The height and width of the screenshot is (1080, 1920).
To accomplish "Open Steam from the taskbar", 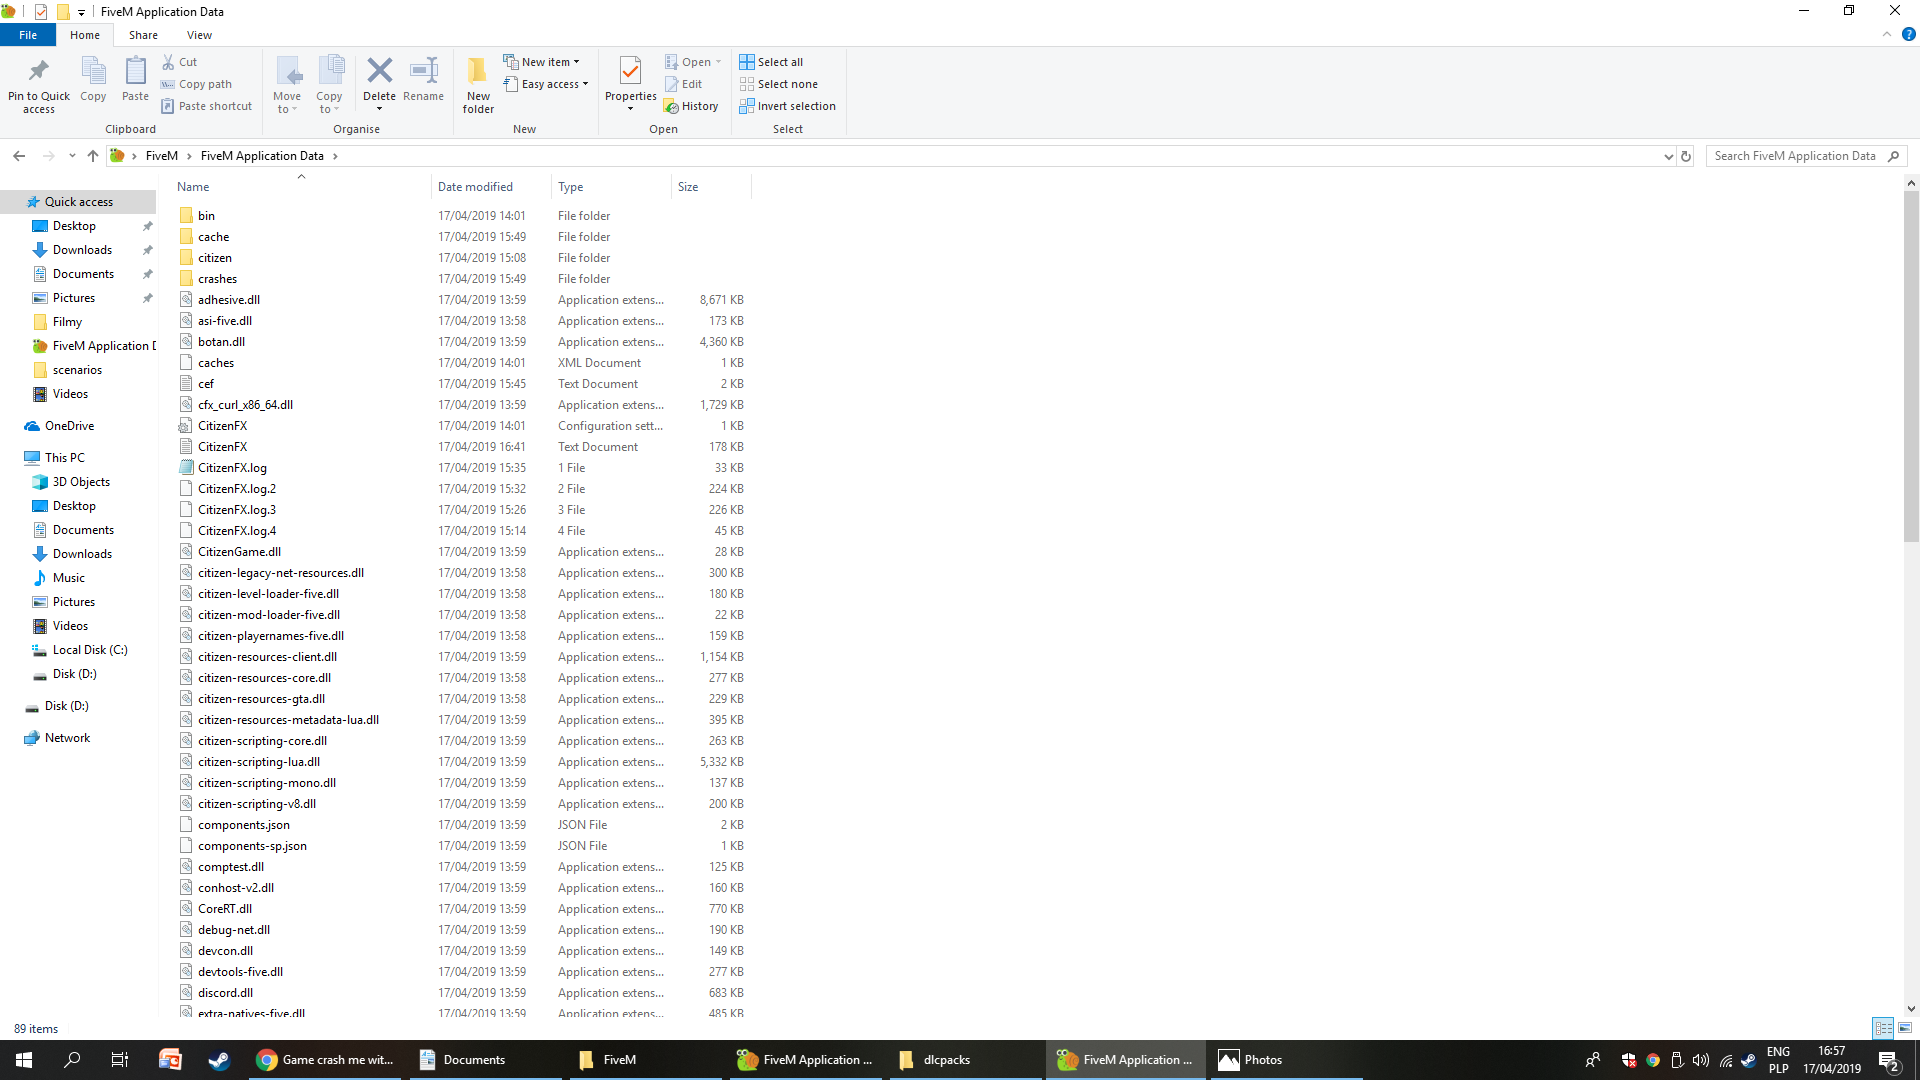I will 219,1060.
